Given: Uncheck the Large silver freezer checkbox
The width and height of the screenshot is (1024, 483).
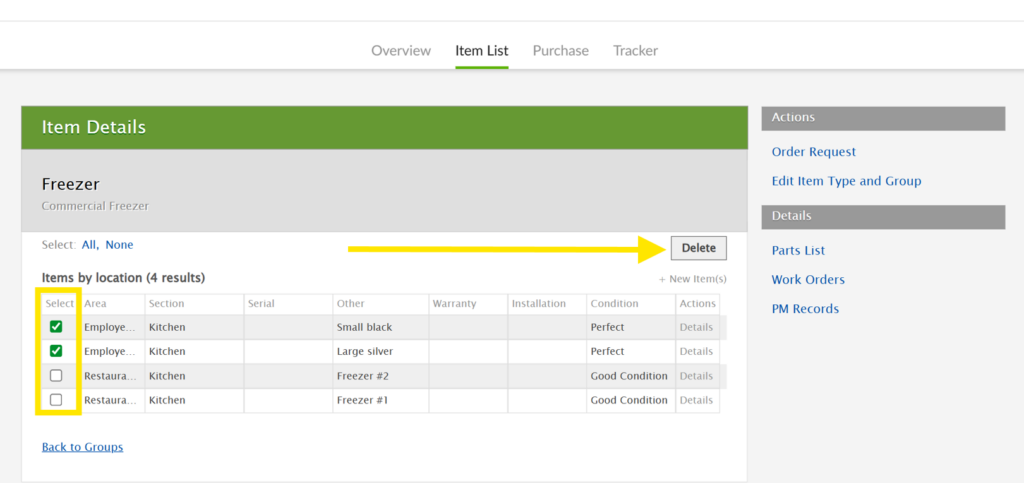Looking at the screenshot, I should coord(56,351).
